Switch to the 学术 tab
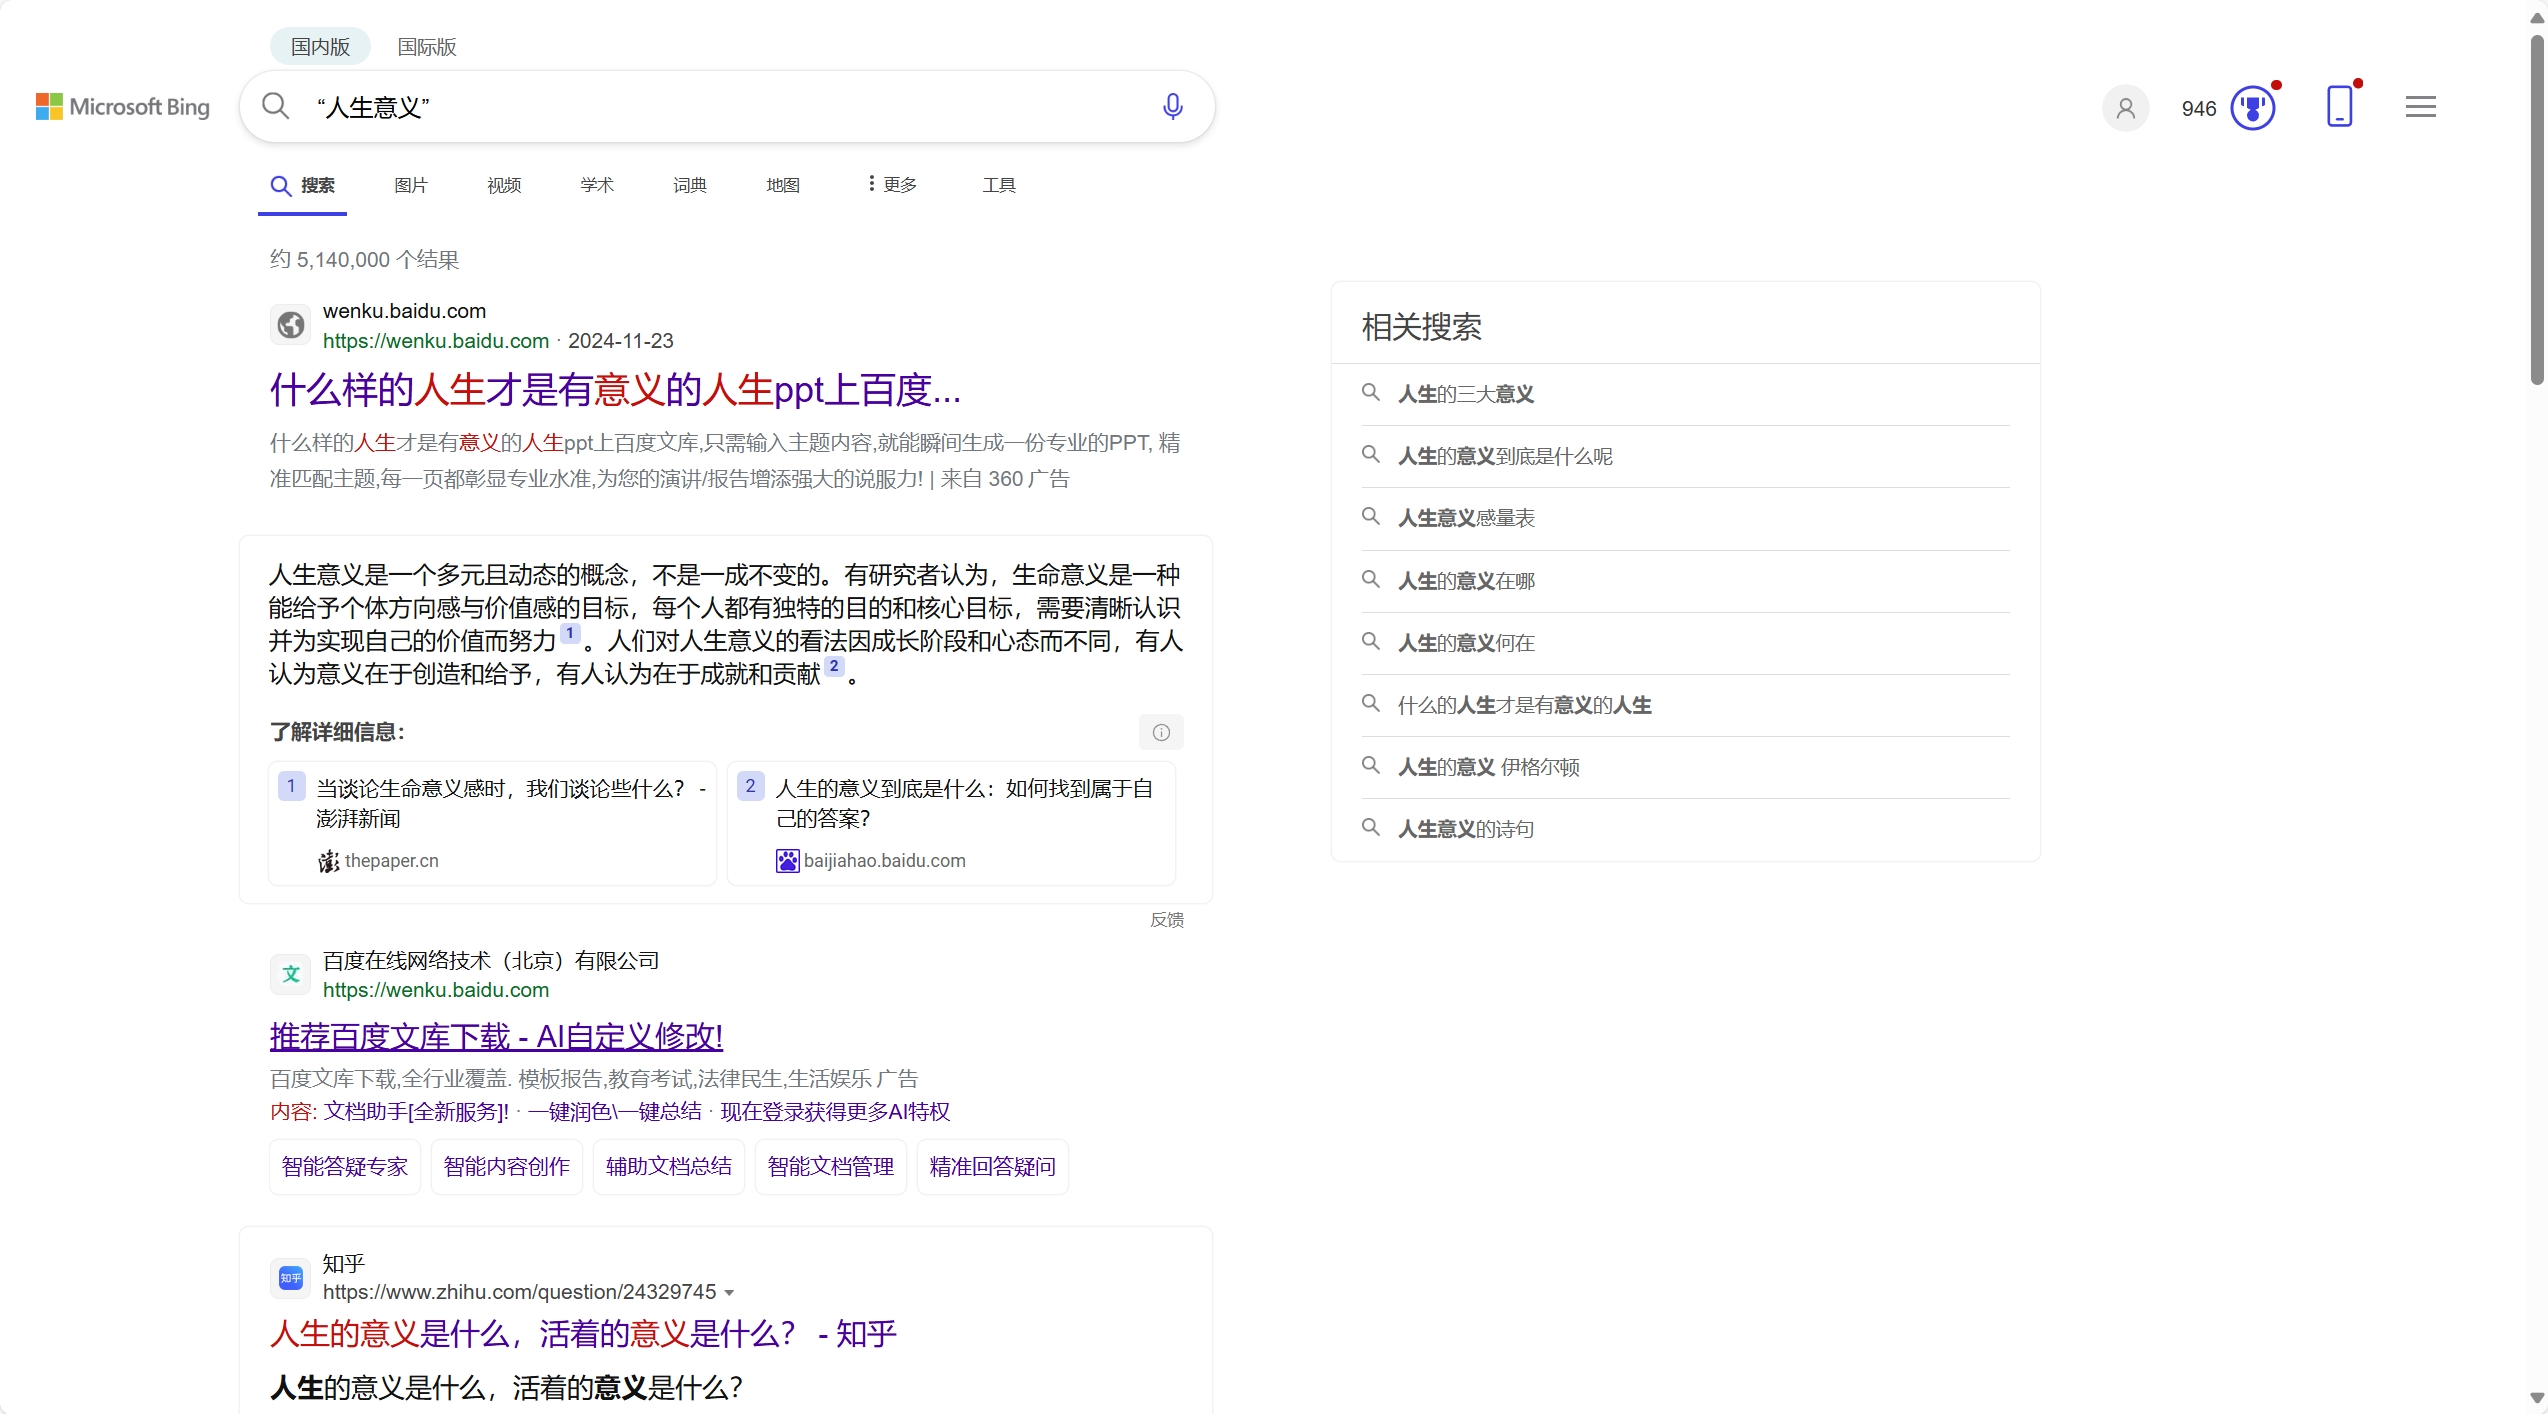Screen dimensions: 2548x1414 tap(597, 185)
